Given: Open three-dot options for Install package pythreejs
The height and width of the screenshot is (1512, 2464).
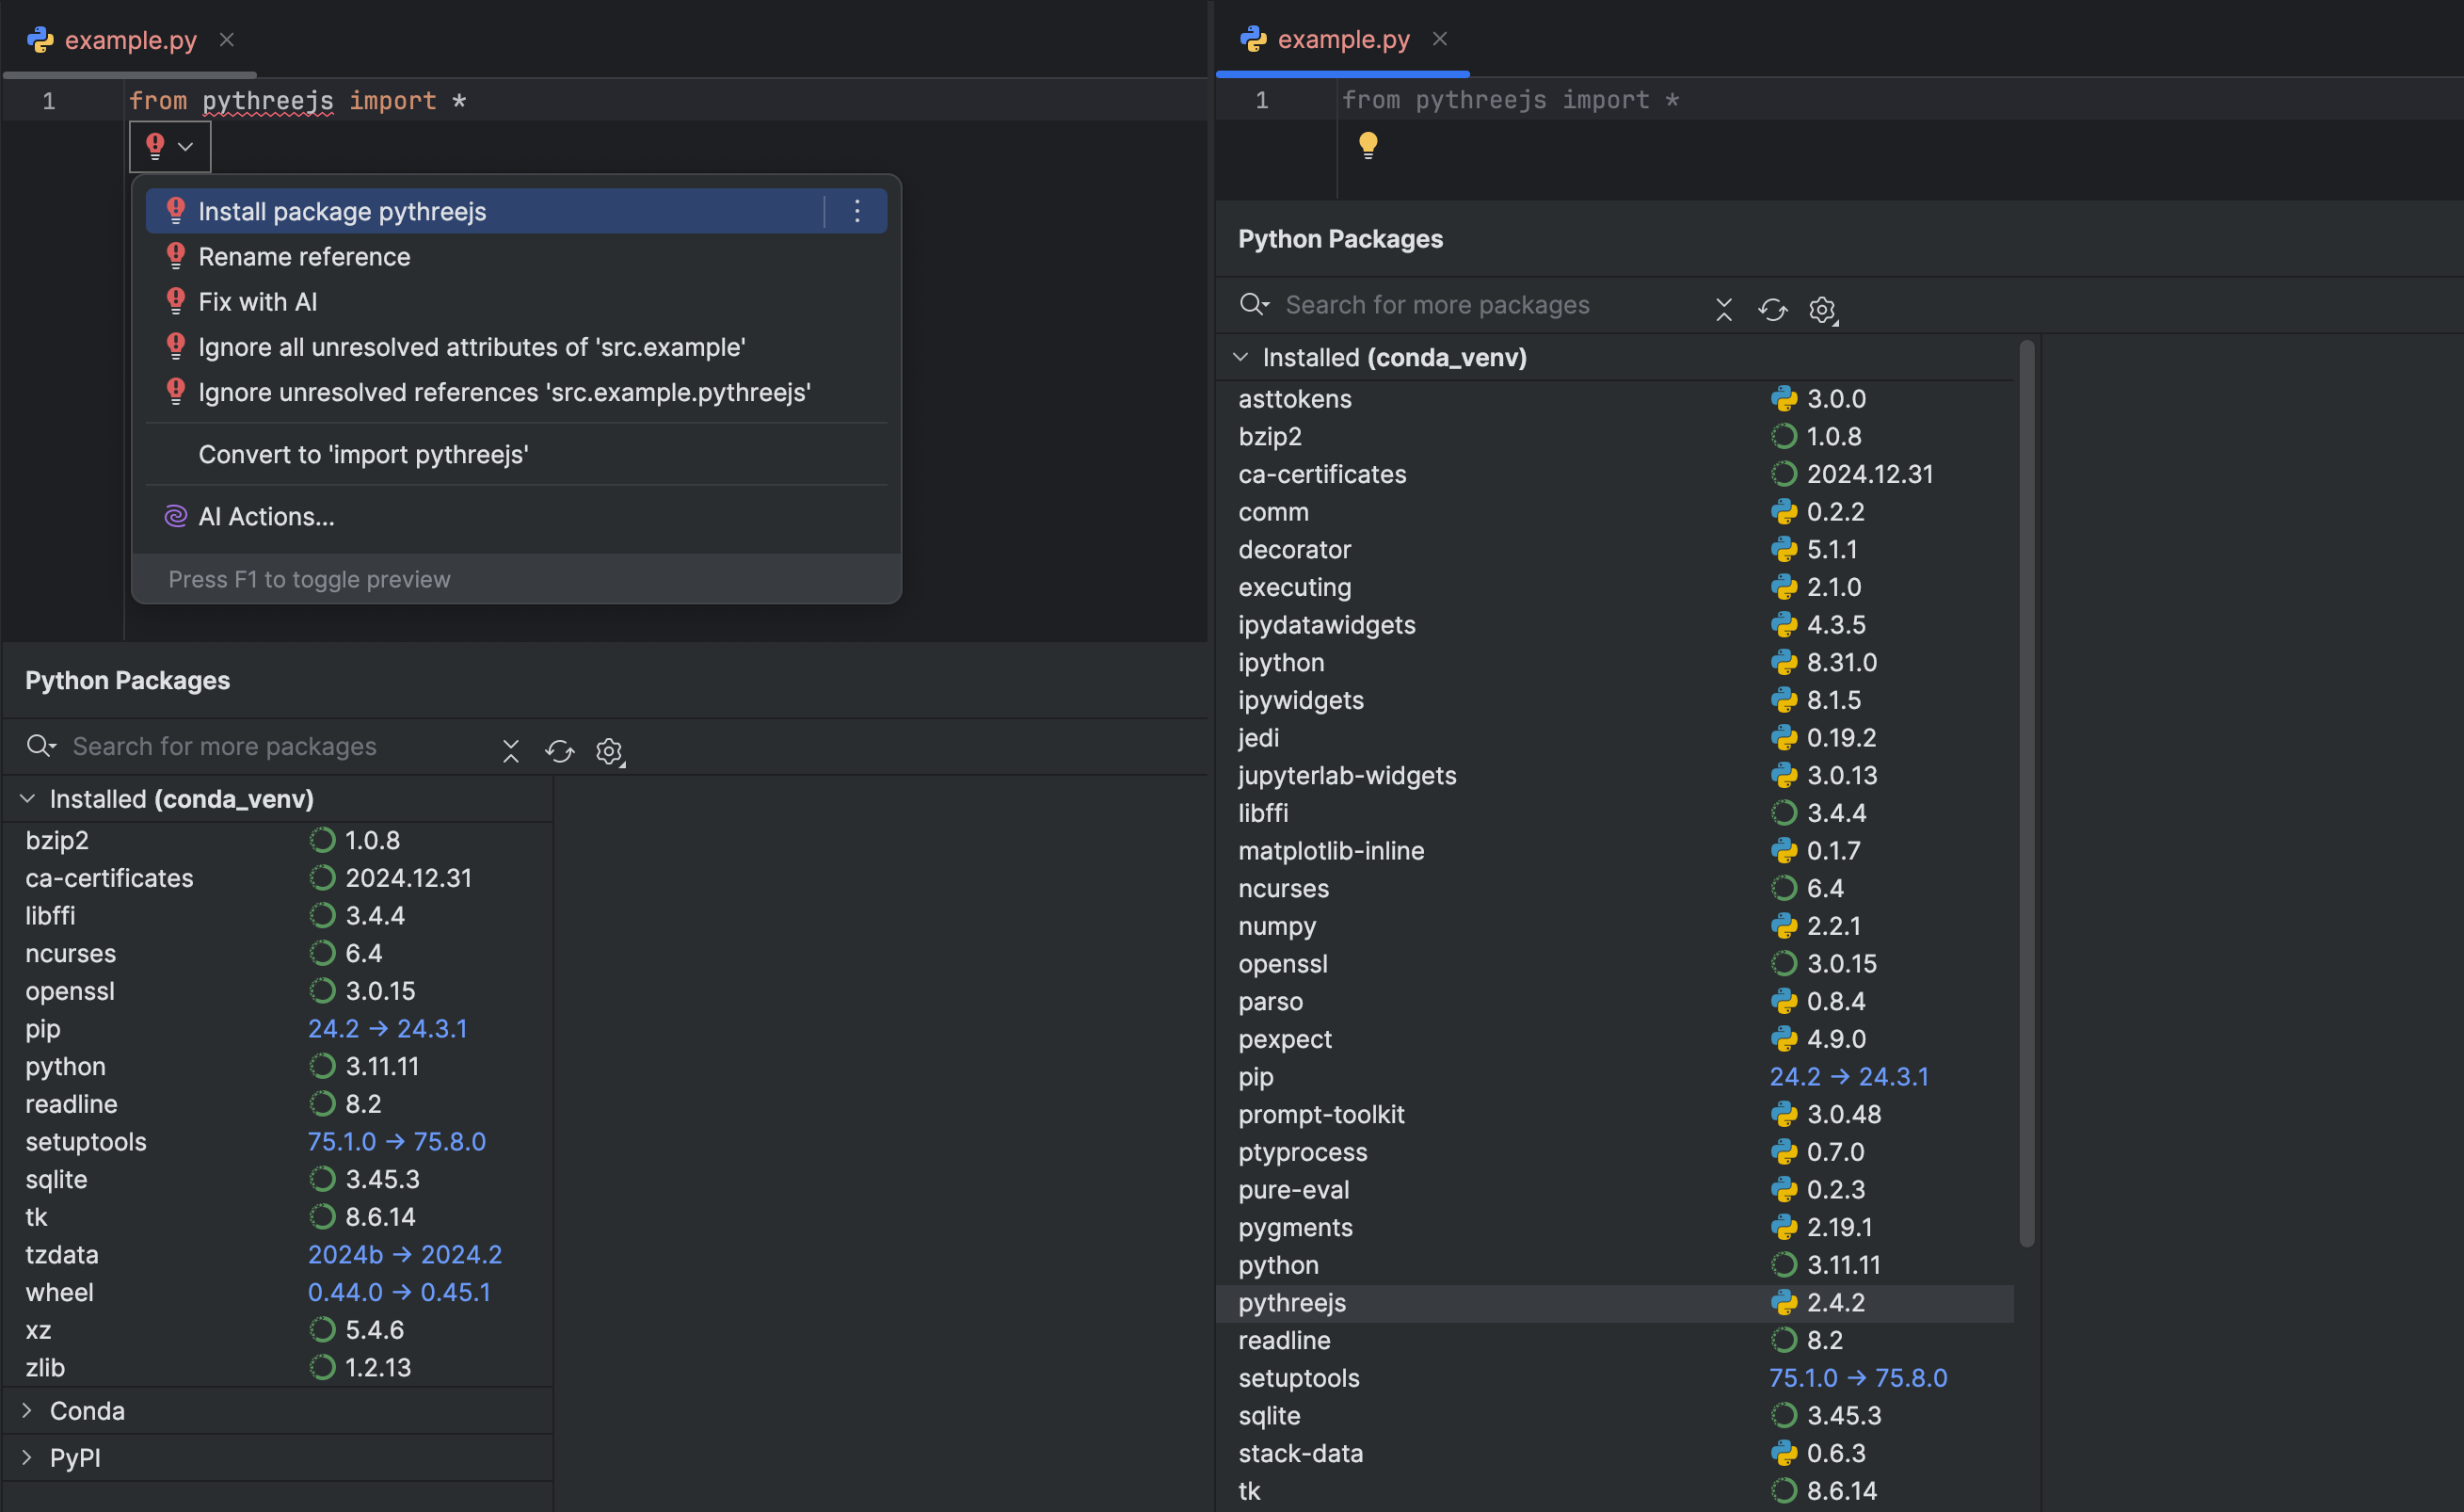Looking at the screenshot, I should [x=857, y=211].
